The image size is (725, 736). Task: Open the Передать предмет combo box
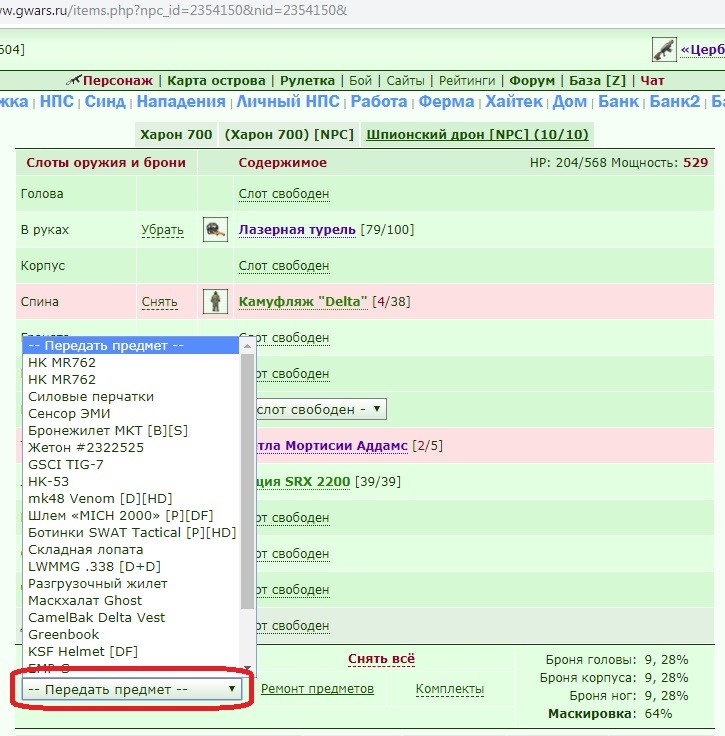[x=132, y=689]
